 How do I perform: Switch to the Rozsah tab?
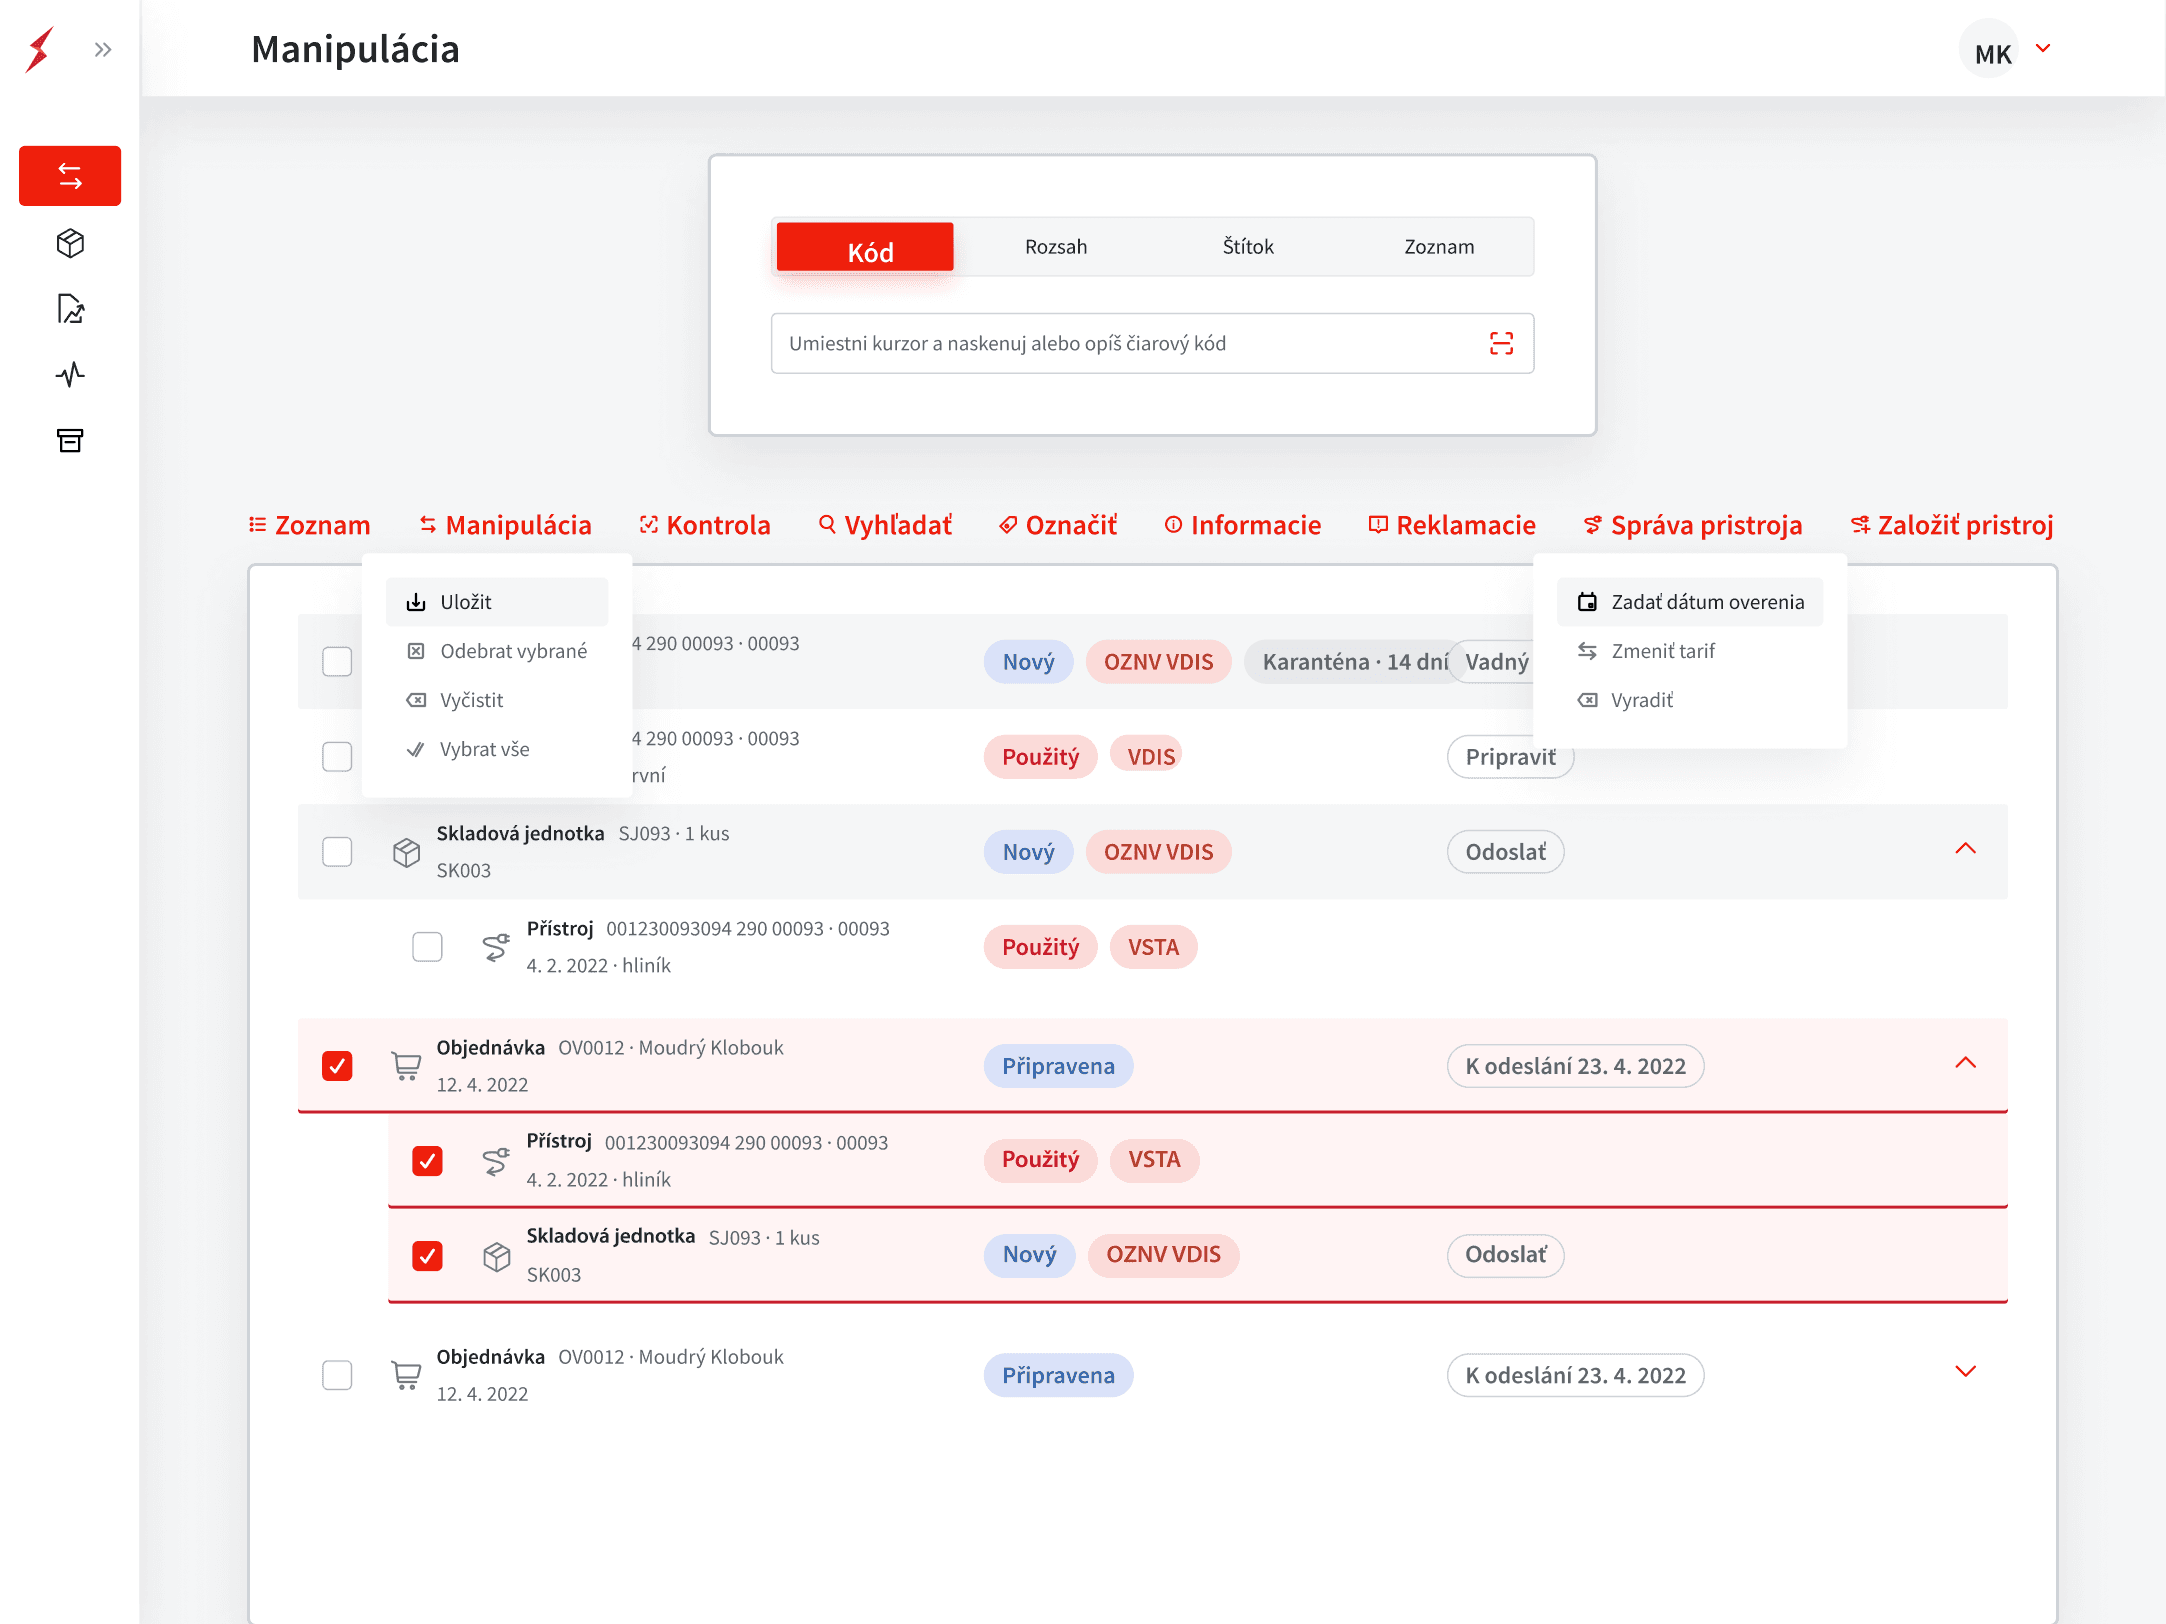click(x=1056, y=246)
